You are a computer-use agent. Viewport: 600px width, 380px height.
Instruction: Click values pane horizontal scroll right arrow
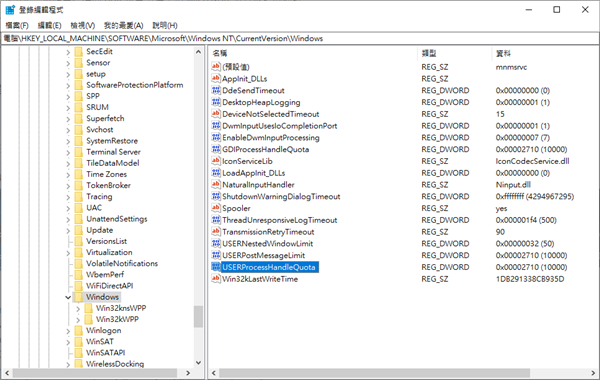click(x=593, y=373)
